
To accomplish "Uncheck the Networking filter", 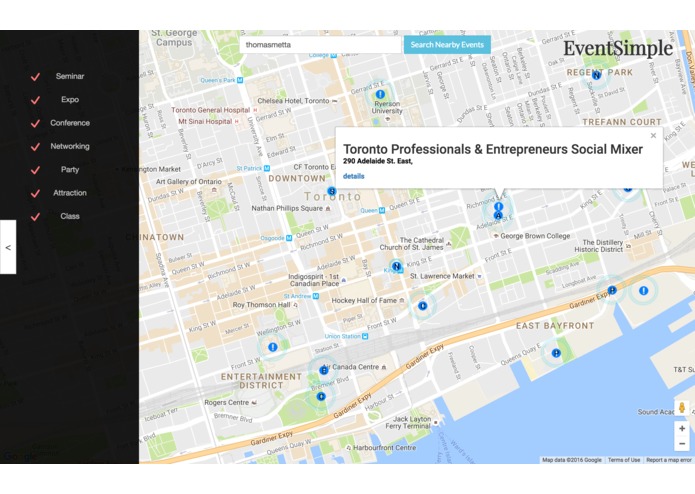I will click(35, 147).
